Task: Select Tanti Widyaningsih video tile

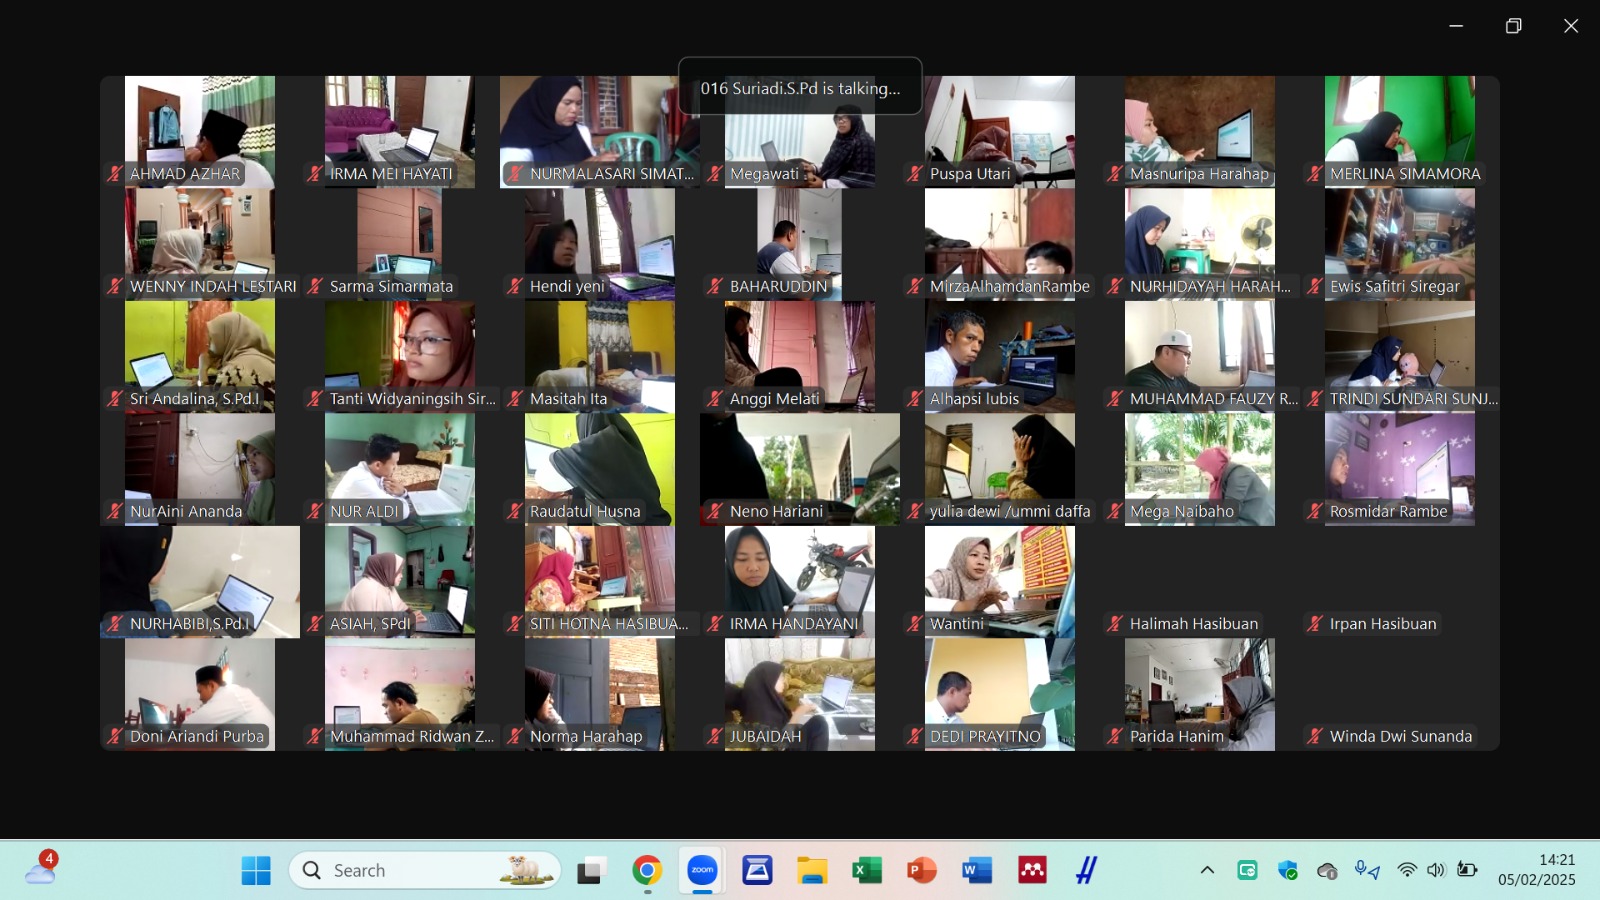Action: (400, 357)
